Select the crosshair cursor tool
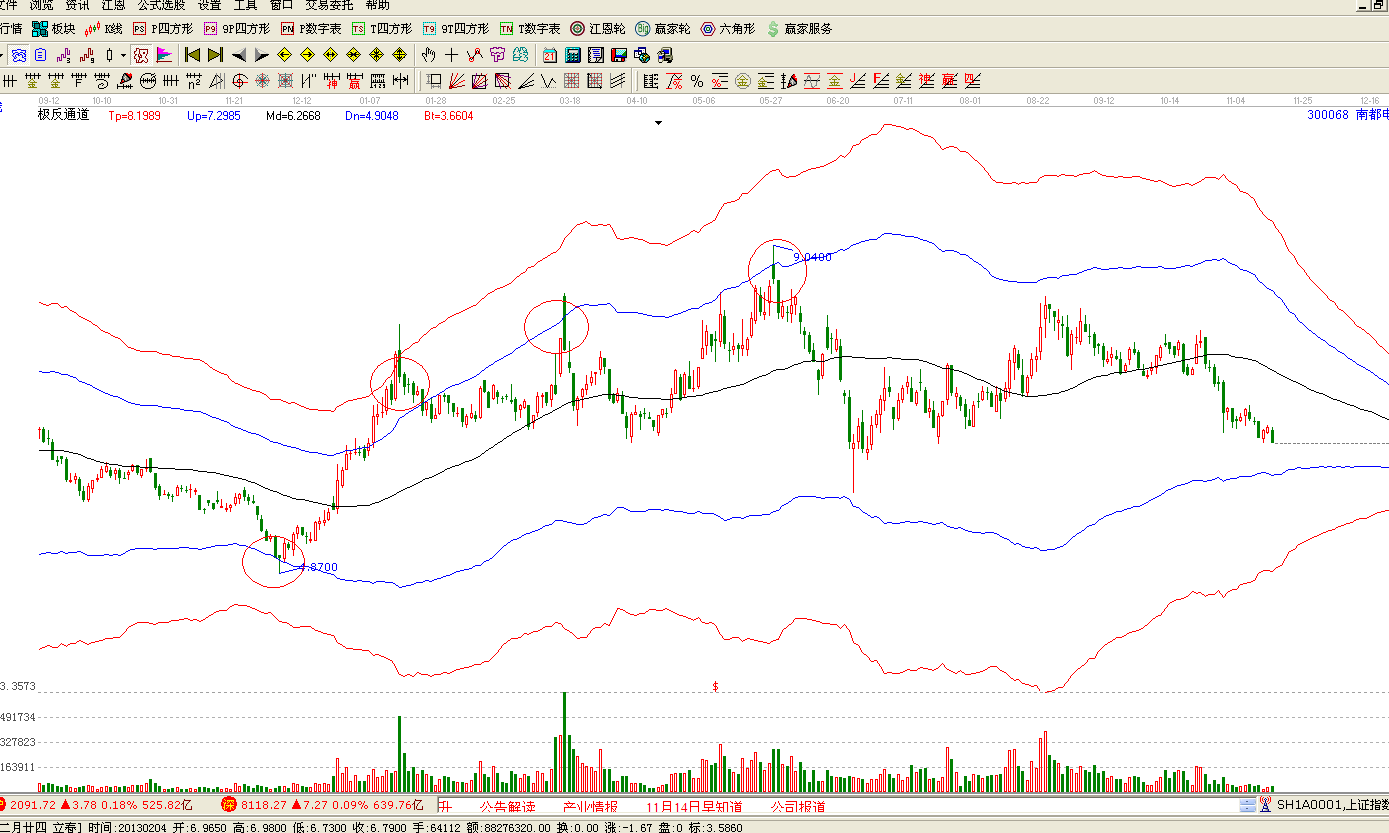Image resolution: width=1389 pixels, height=833 pixels. coord(452,55)
